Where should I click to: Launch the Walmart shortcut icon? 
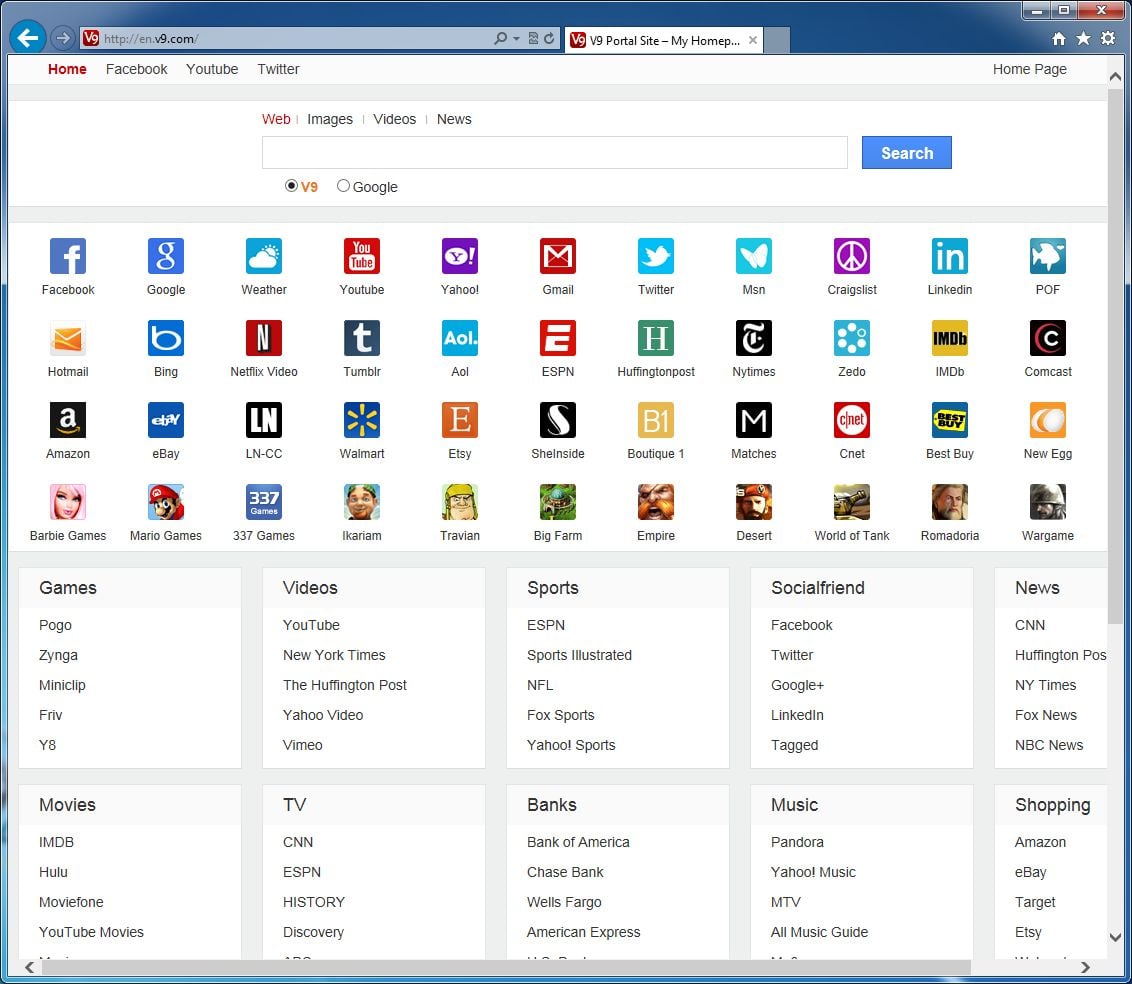362,421
